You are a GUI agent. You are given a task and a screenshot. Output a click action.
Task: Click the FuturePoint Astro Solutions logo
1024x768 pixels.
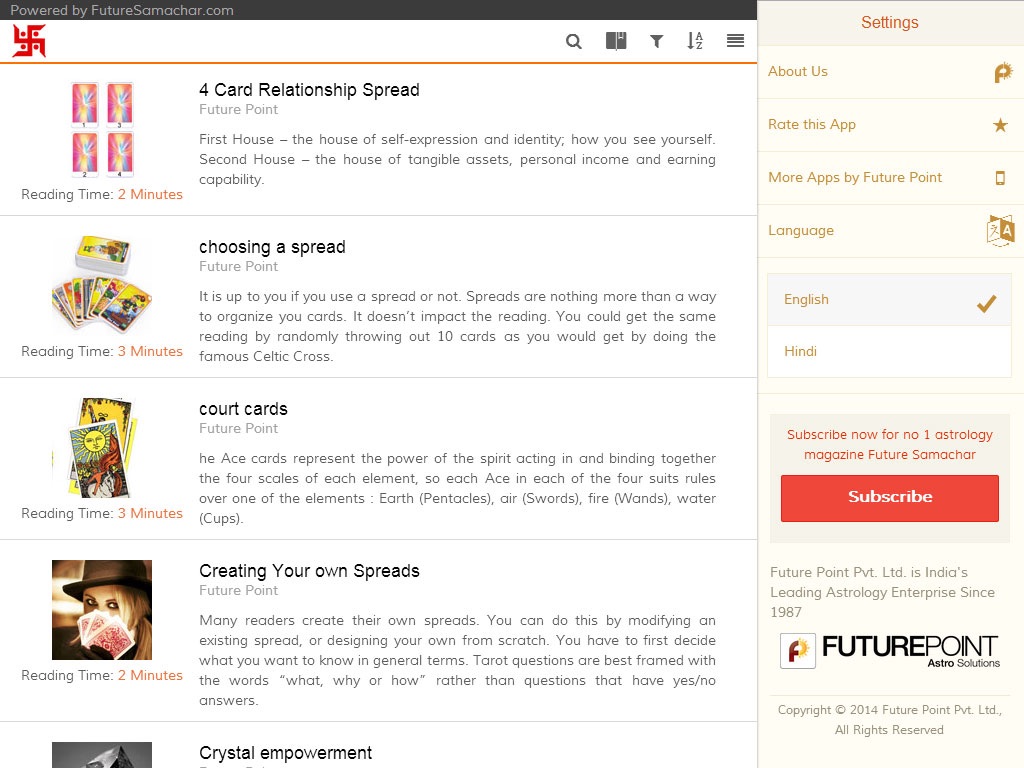coord(889,650)
